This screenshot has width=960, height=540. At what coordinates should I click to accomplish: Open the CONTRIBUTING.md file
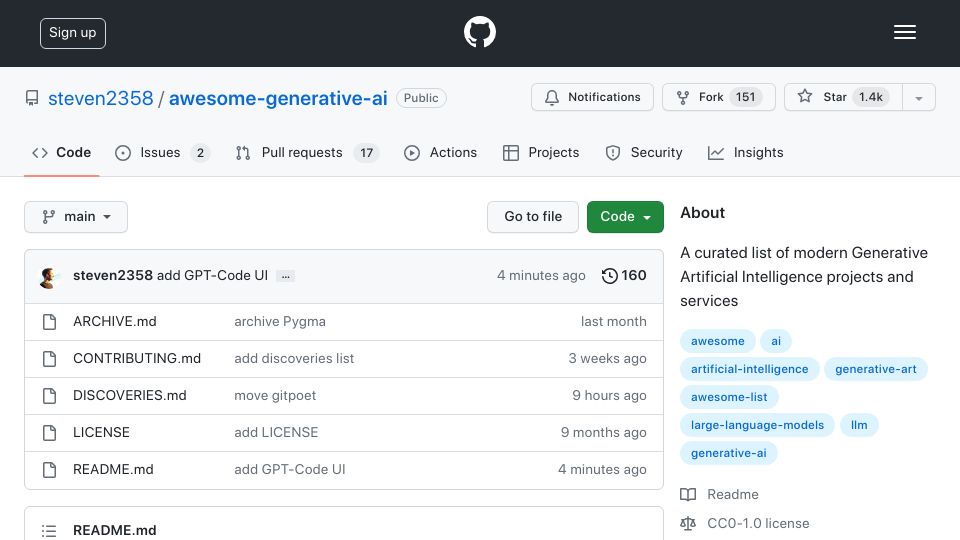pos(137,358)
